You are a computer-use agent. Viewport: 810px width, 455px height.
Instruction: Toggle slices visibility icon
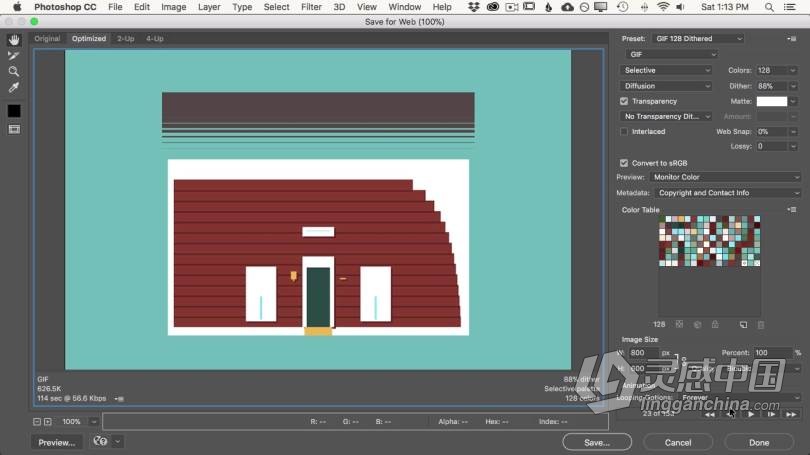tap(14, 129)
